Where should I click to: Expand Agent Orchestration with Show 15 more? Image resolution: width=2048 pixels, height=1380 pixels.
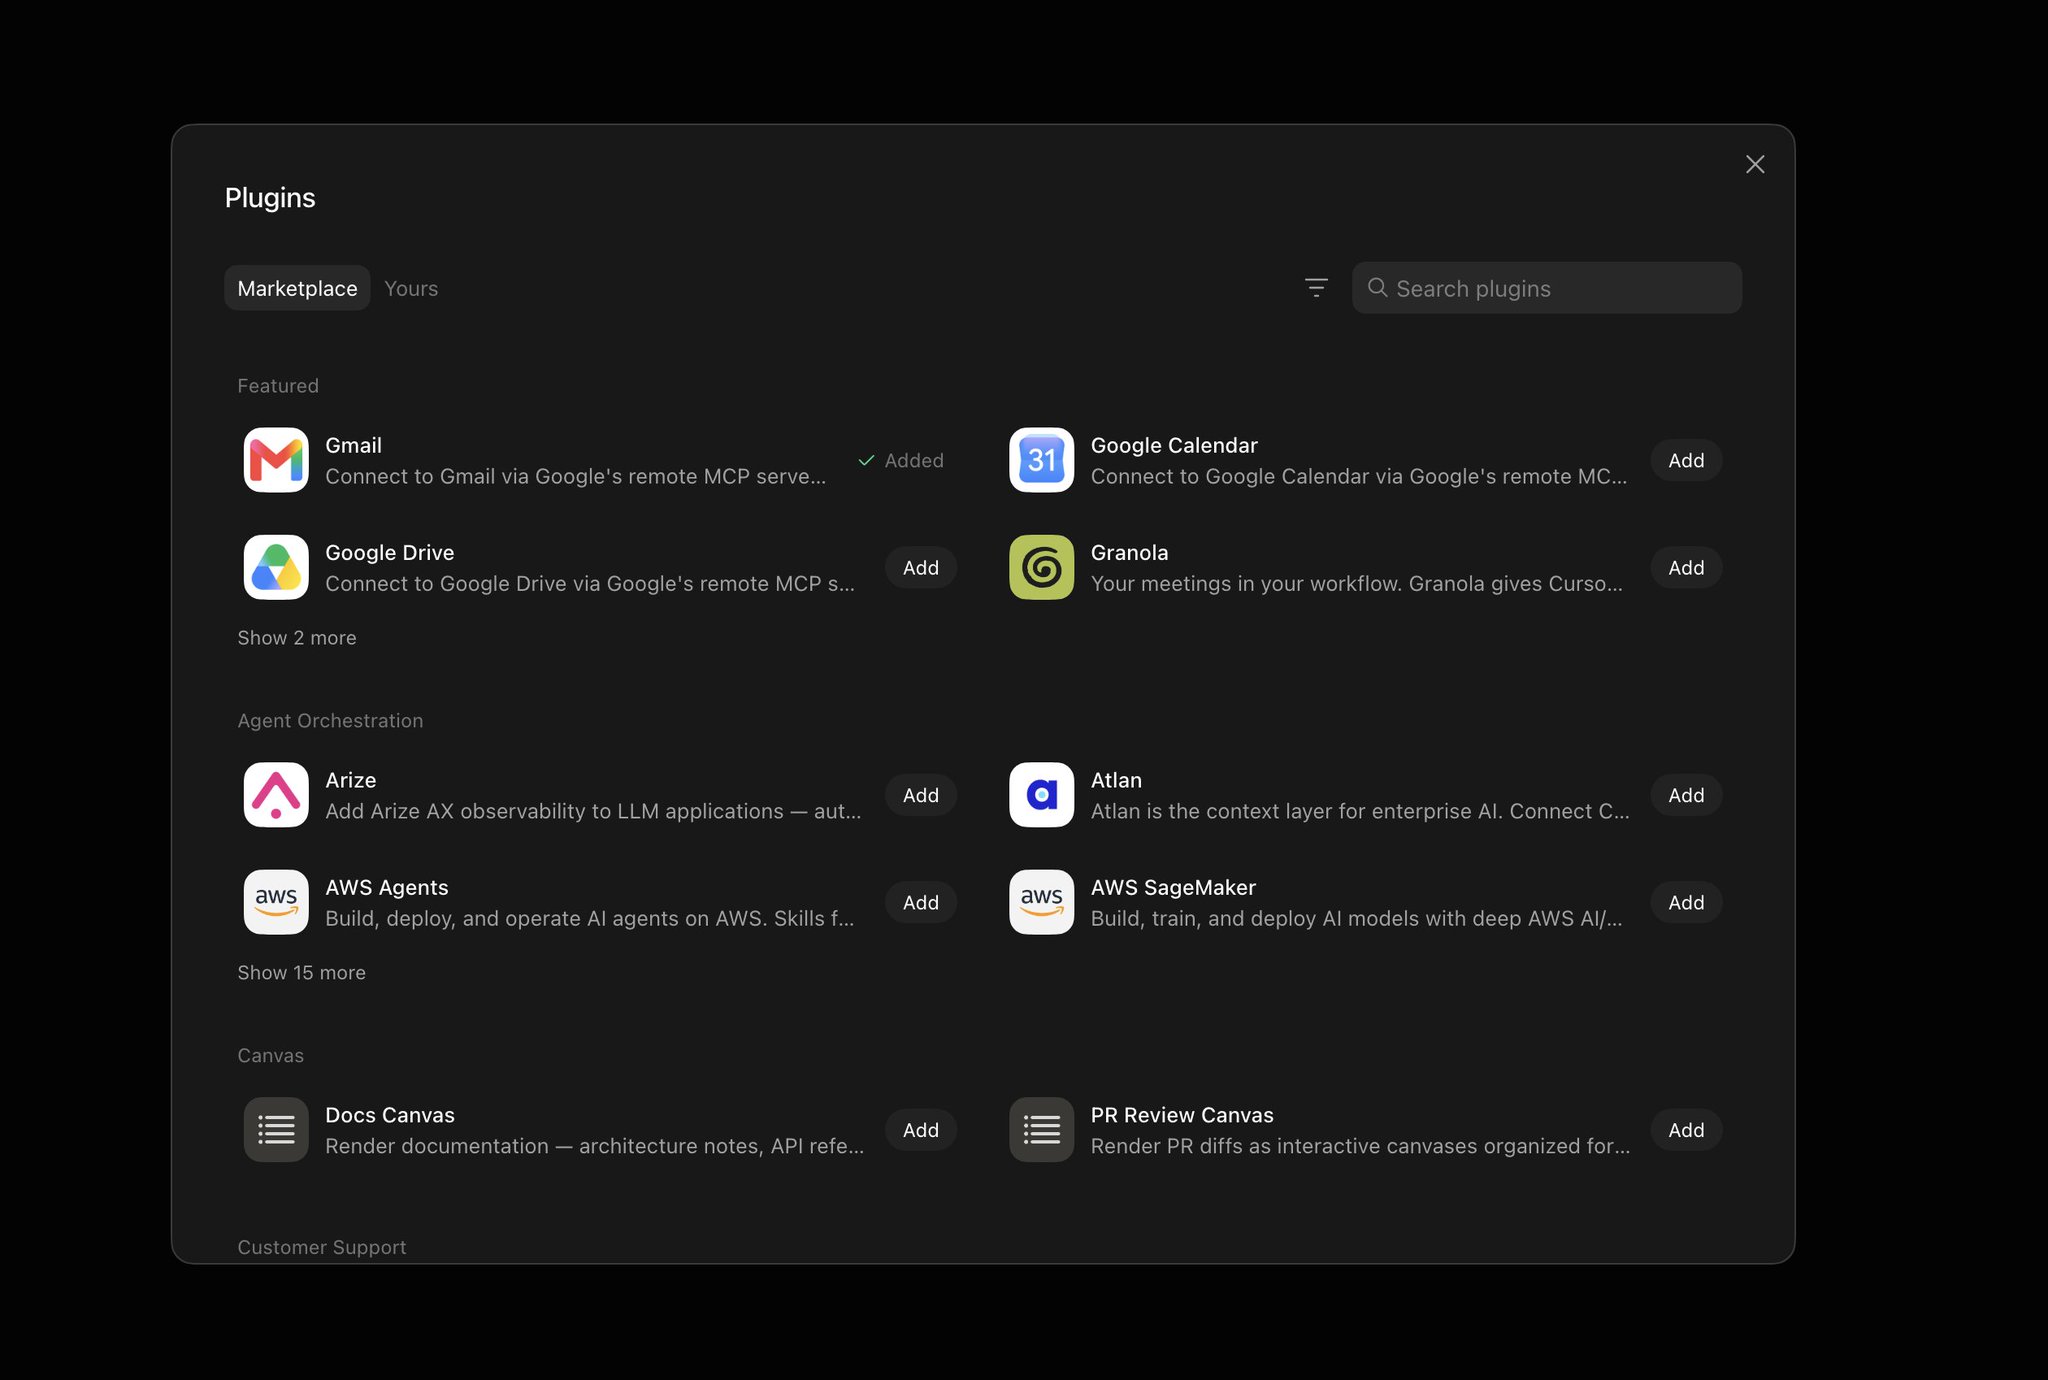pos(301,973)
